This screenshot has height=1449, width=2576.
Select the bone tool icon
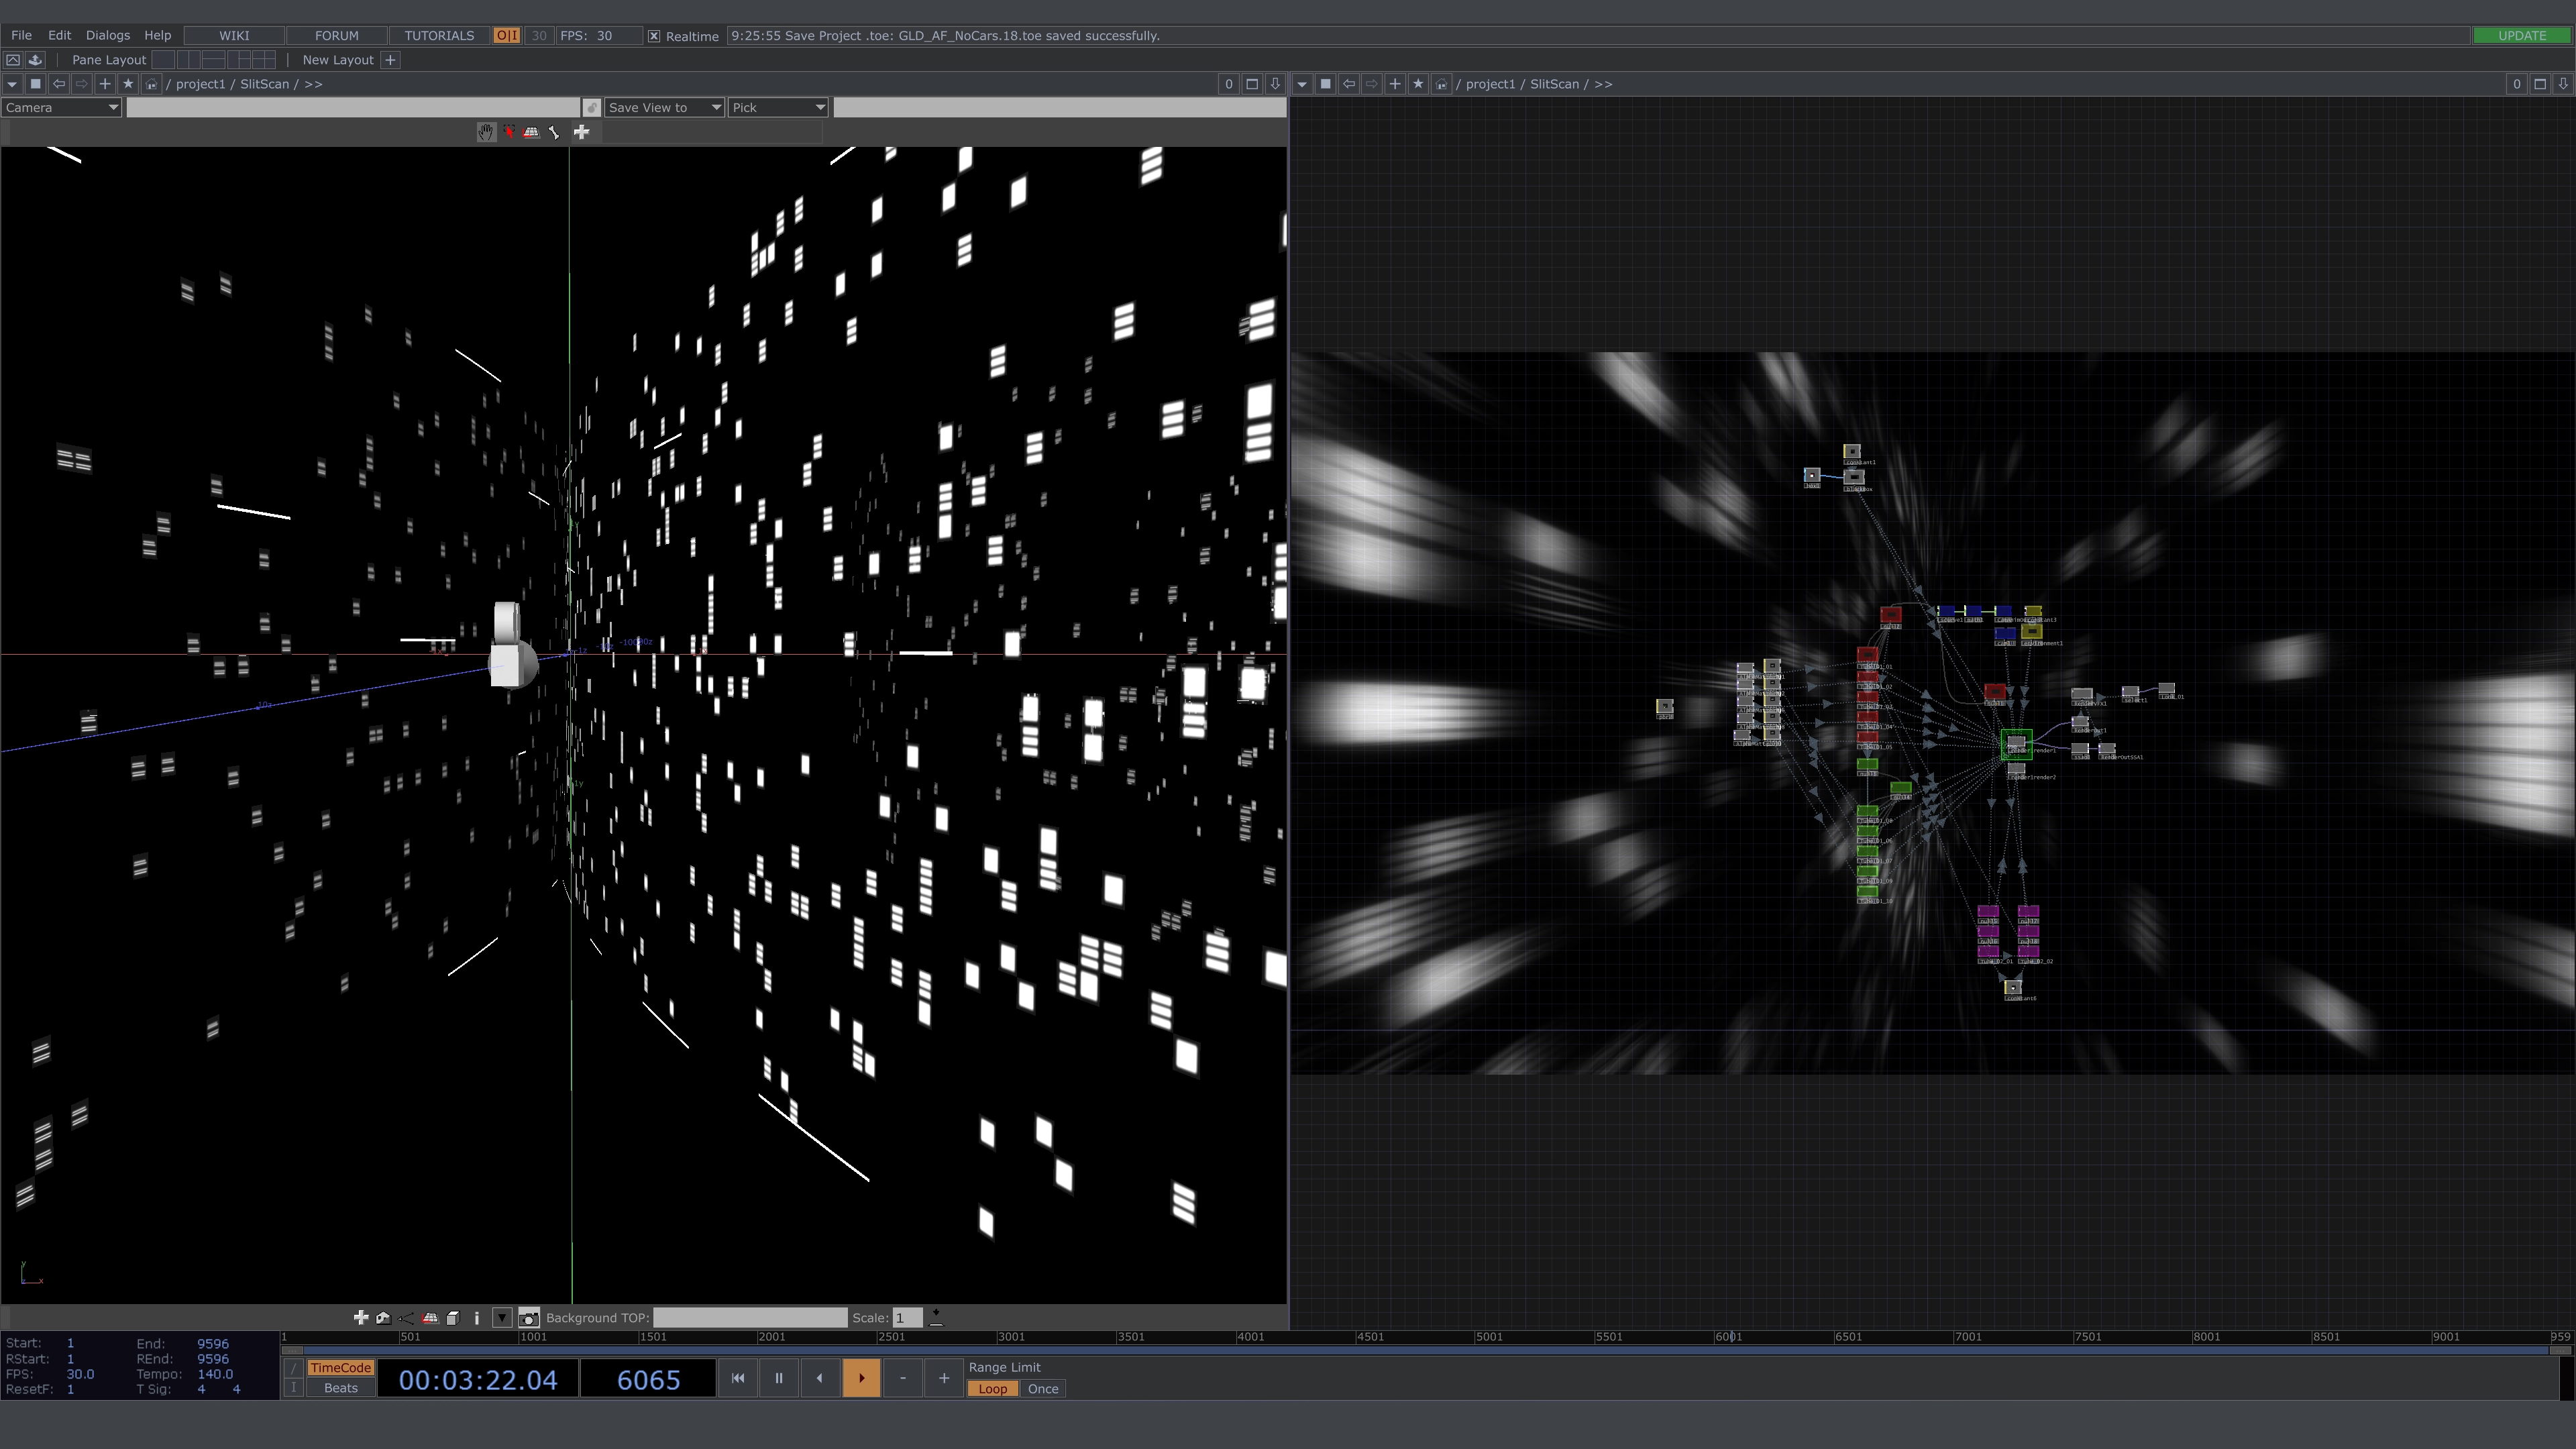555,132
